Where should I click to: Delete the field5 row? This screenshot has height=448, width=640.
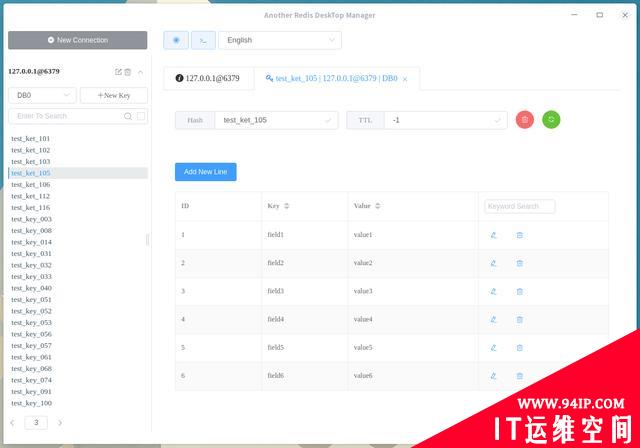(520, 348)
